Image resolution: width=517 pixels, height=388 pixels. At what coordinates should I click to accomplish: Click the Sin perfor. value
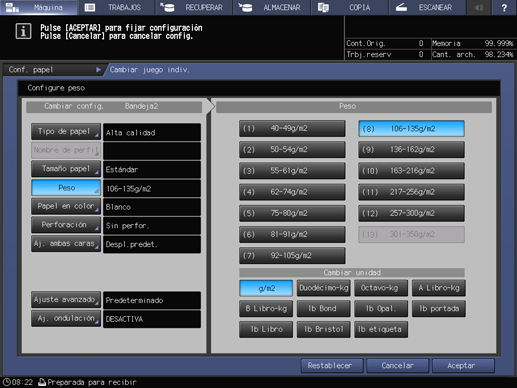tap(152, 225)
